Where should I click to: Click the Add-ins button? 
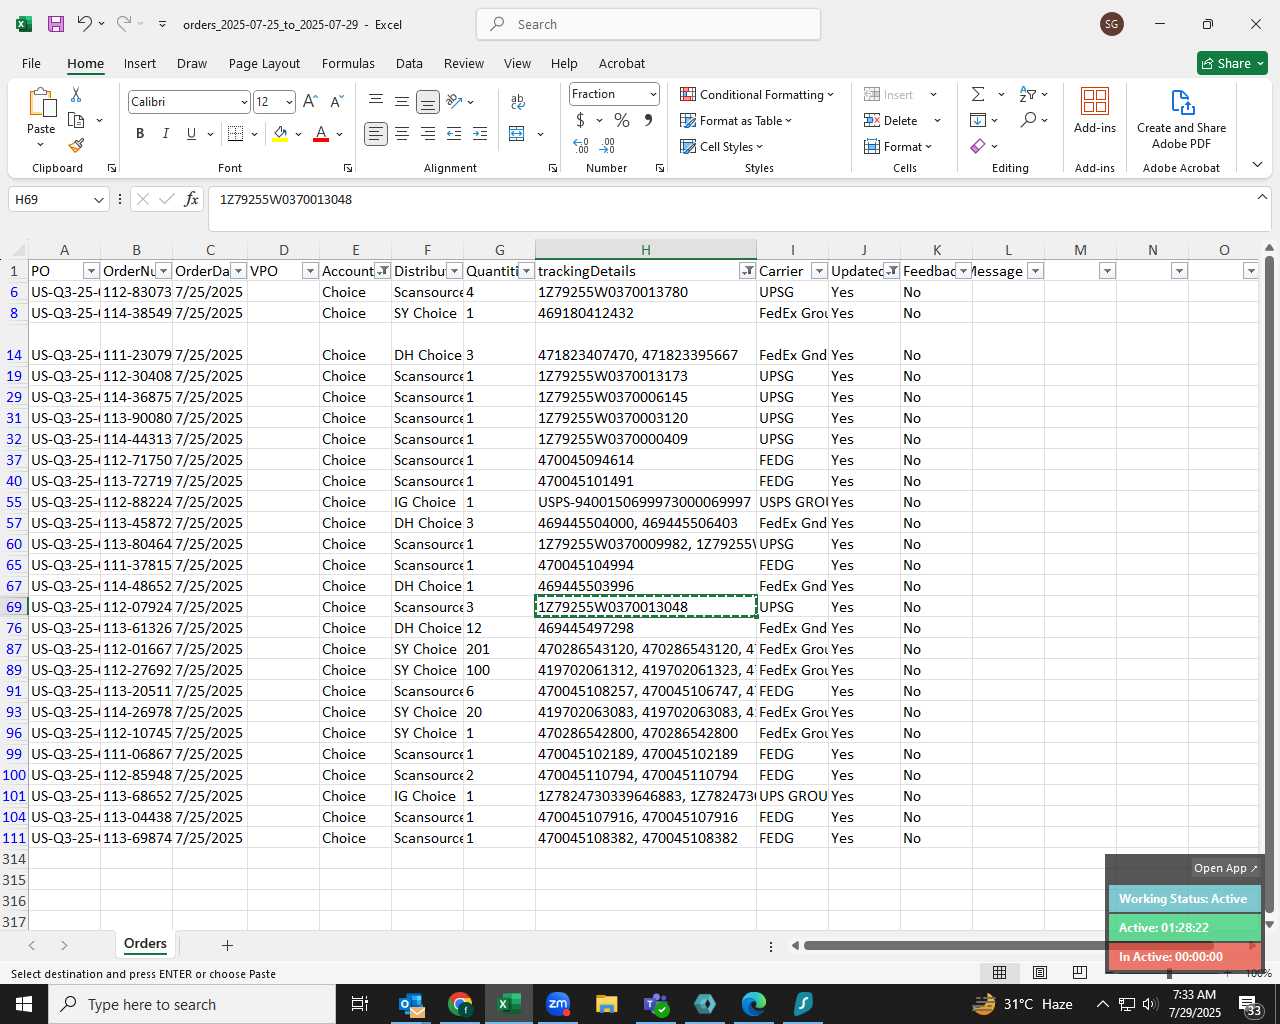pyautogui.click(x=1095, y=110)
